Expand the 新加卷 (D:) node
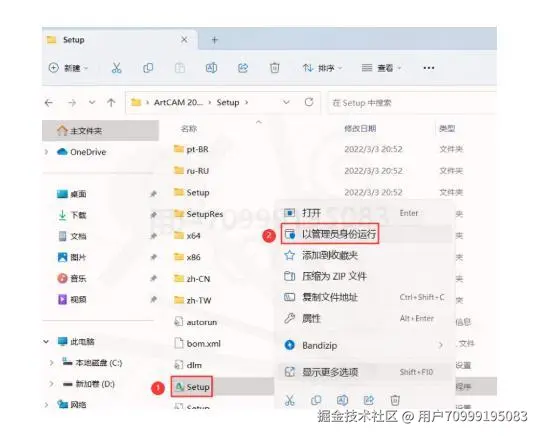540x436 pixels. 52,384
